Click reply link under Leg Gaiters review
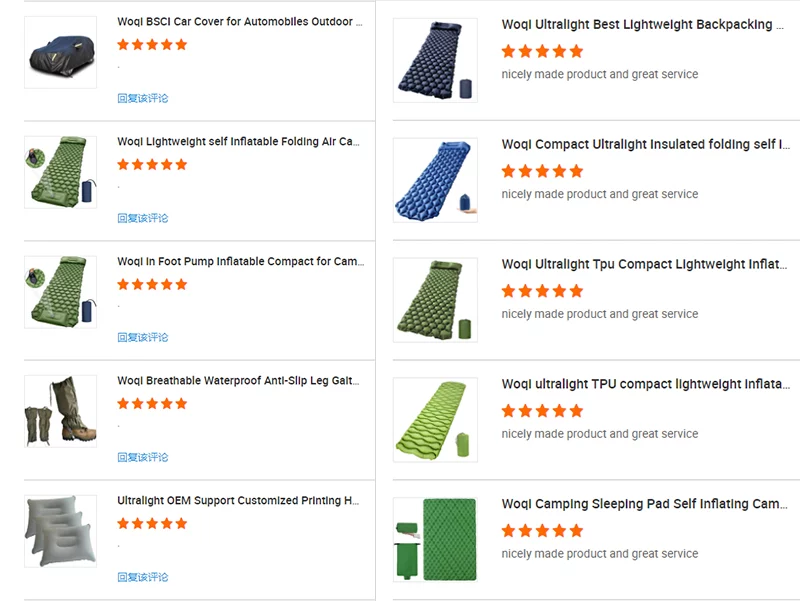This screenshot has height=601, width=800. (x=143, y=457)
